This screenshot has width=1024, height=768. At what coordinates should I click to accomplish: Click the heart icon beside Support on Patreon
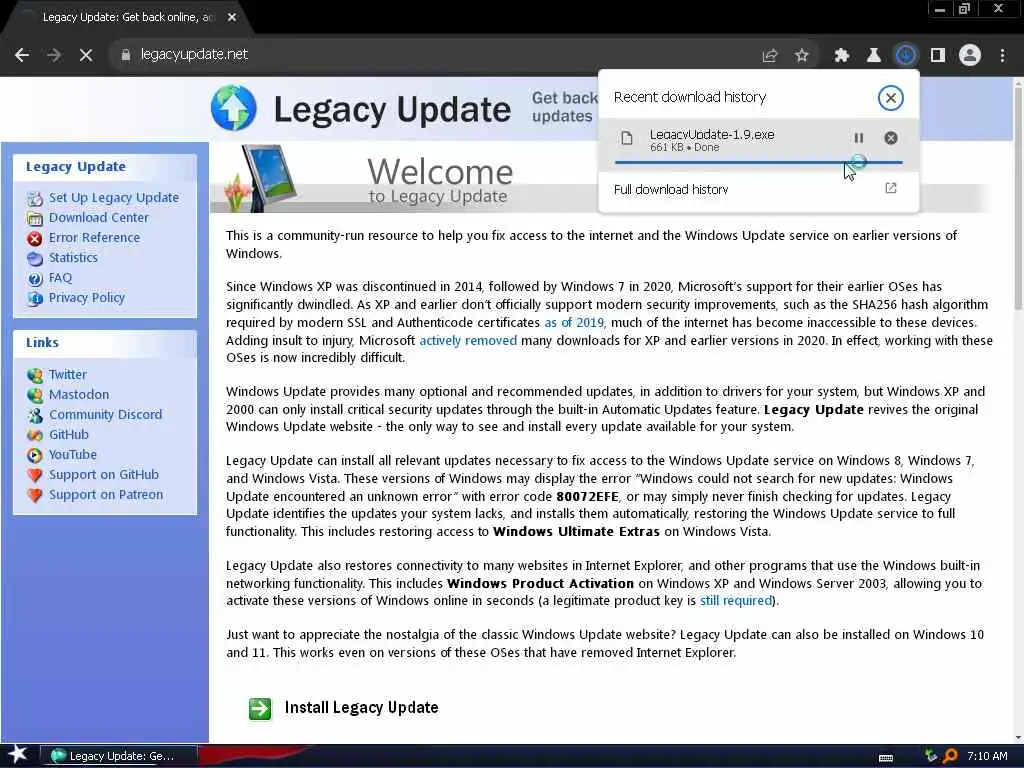35,496
